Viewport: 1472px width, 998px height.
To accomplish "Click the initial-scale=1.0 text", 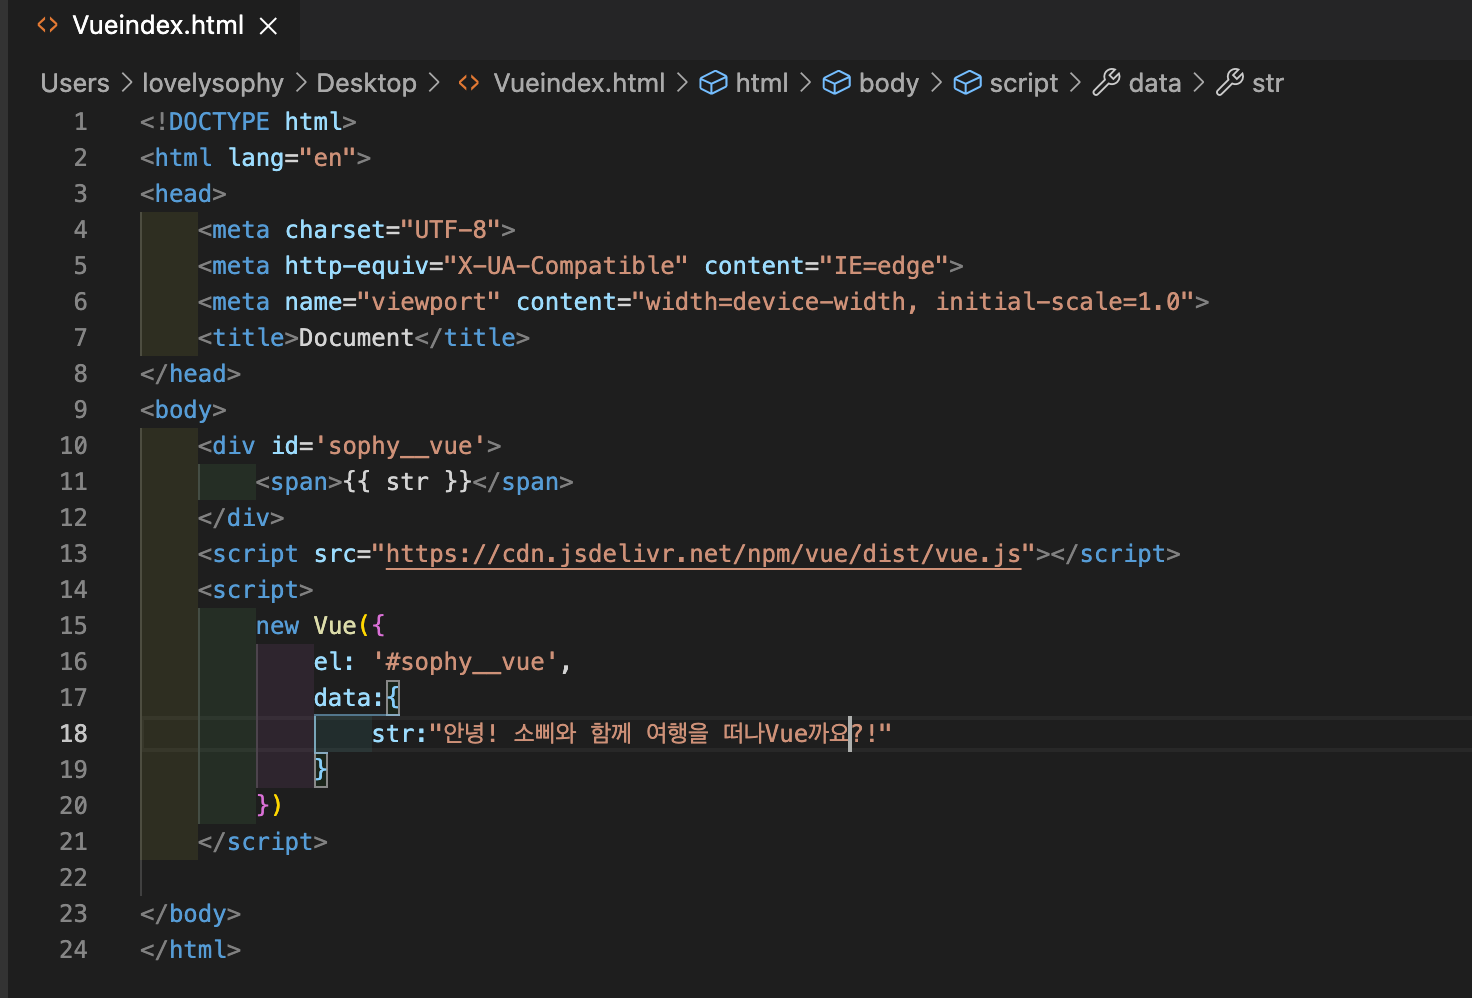I will [1058, 302].
